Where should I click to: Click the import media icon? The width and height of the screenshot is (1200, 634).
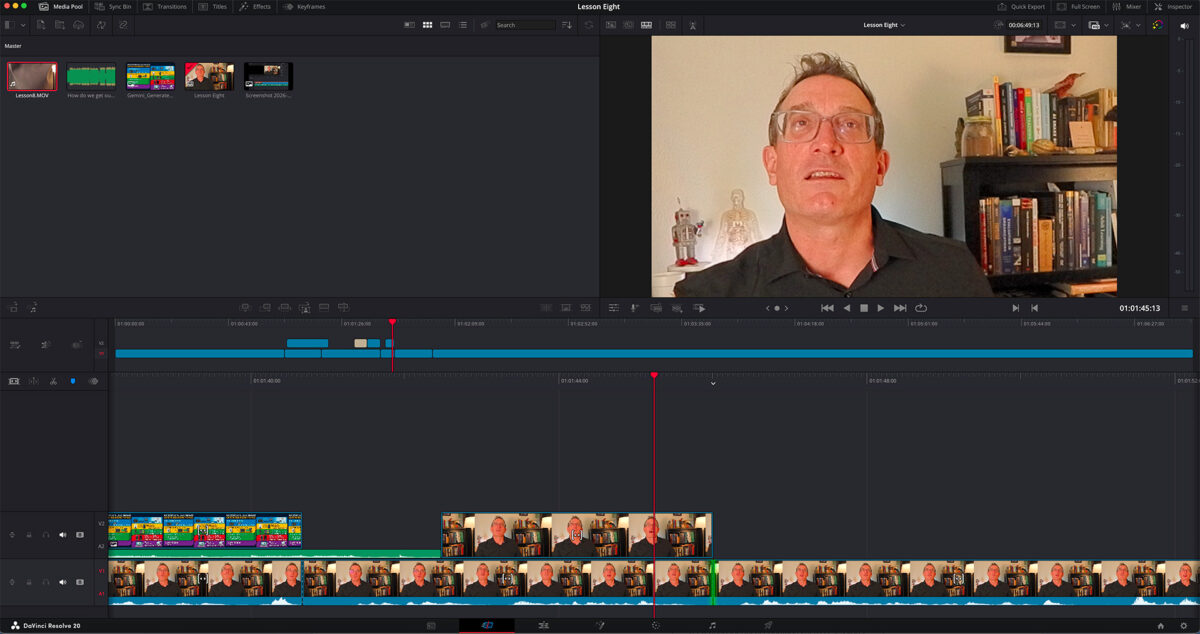(x=42, y=25)
